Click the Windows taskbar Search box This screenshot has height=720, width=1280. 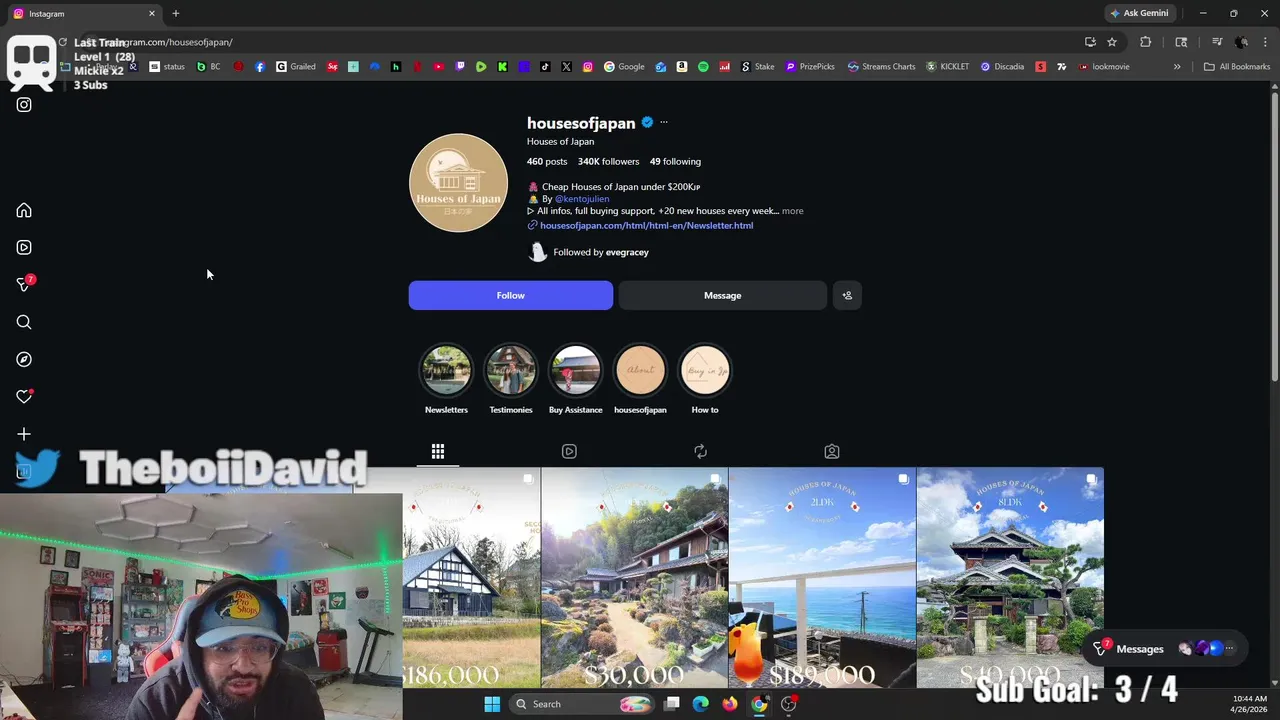[x=583, y=704]
